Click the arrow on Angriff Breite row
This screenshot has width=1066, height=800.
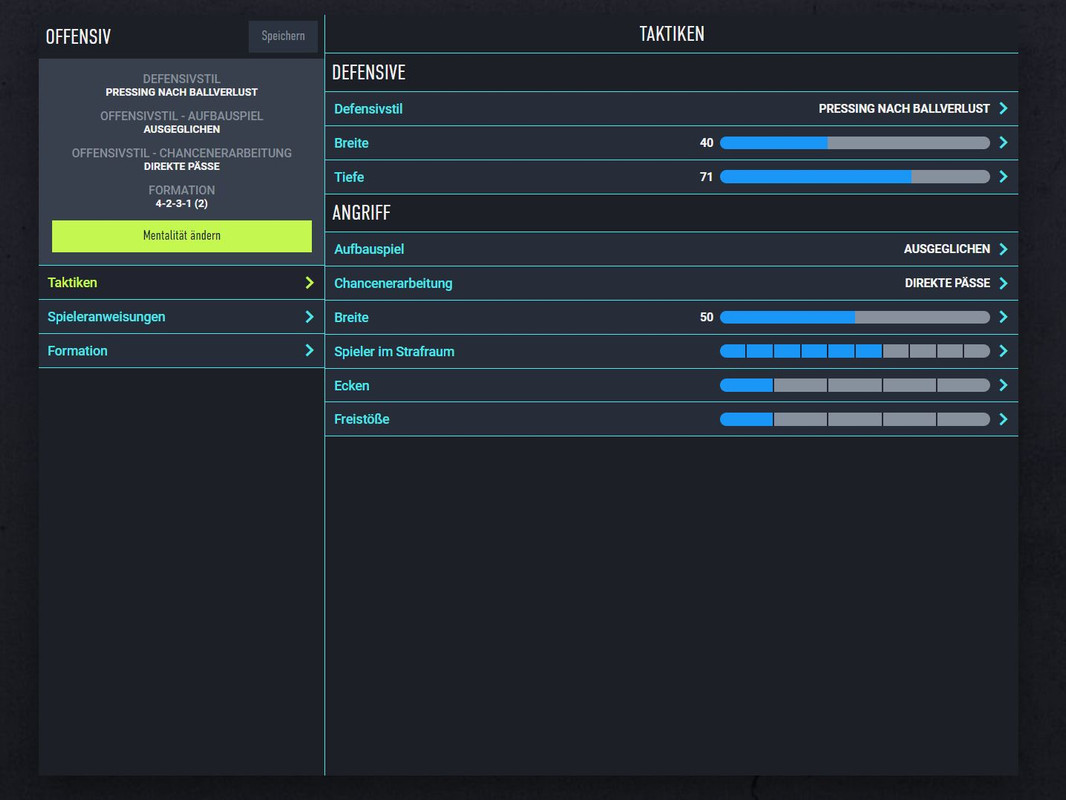tap(1003, 317)
